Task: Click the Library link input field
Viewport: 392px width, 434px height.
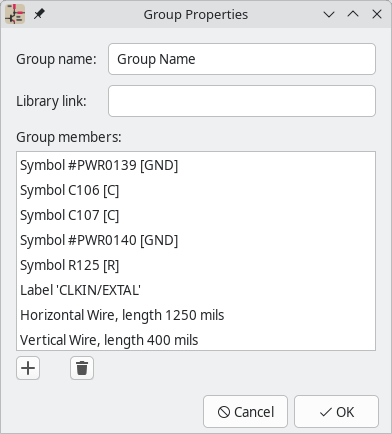Action: 242,101
